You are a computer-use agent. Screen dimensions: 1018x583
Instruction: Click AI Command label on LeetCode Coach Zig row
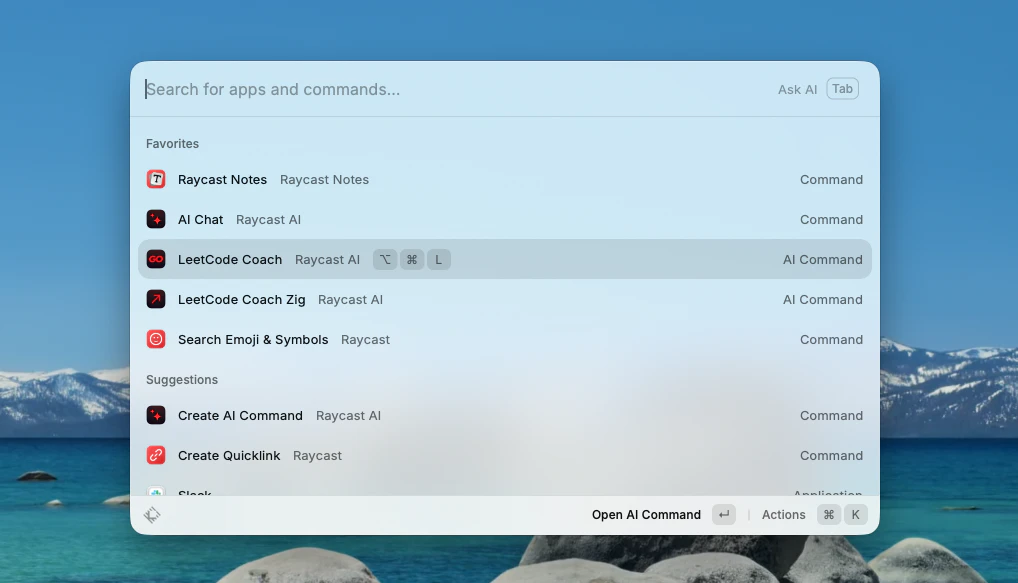[823, 299]
